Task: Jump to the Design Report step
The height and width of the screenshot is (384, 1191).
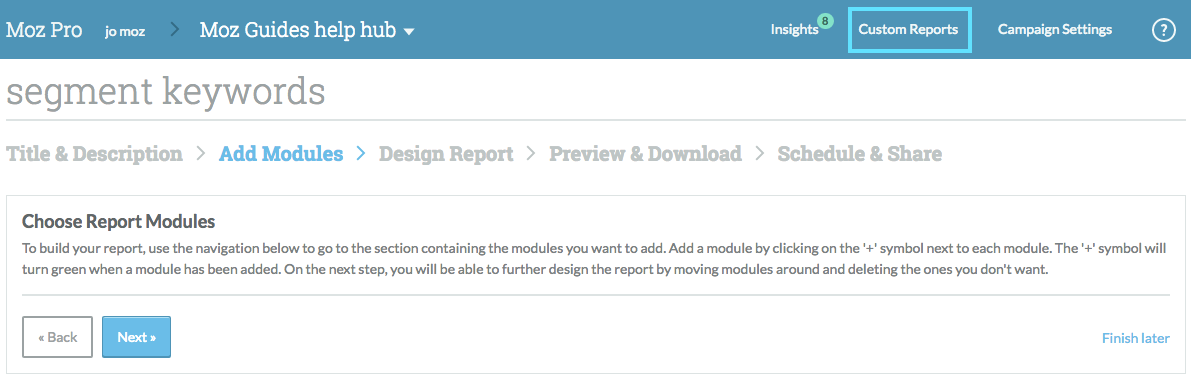Action: tap(446, 154)
